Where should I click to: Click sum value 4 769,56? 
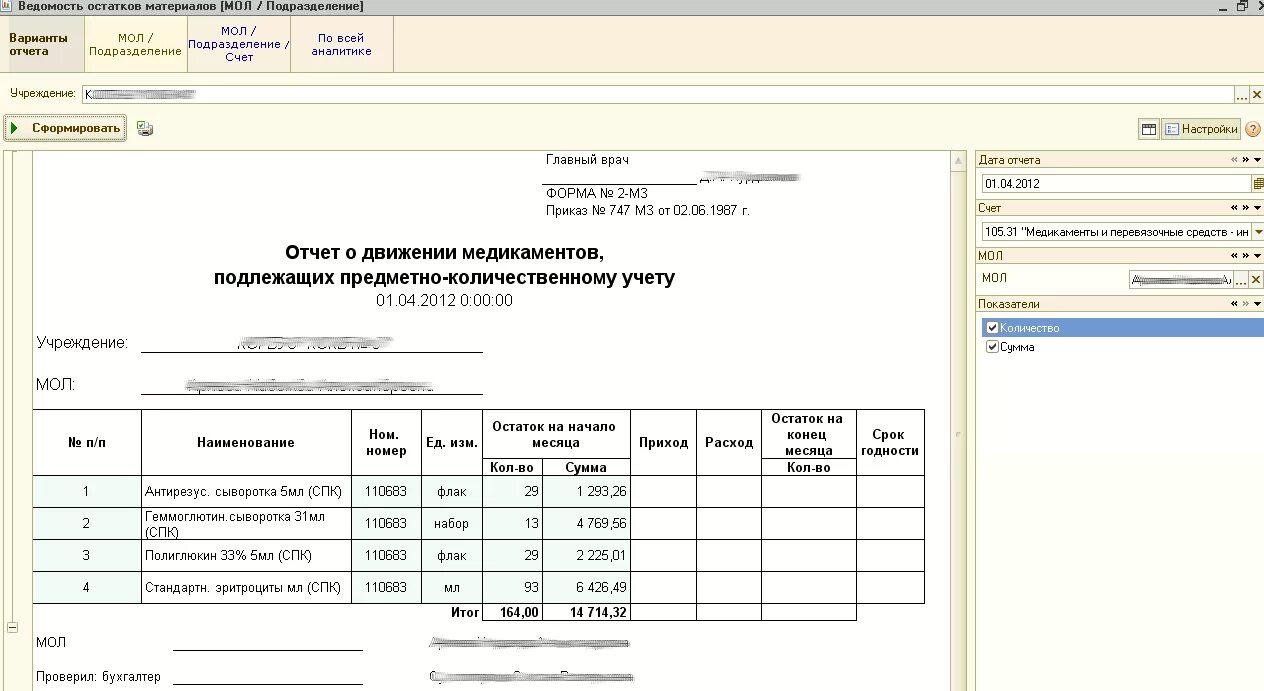pyautogui.click(x=586, y=524)
